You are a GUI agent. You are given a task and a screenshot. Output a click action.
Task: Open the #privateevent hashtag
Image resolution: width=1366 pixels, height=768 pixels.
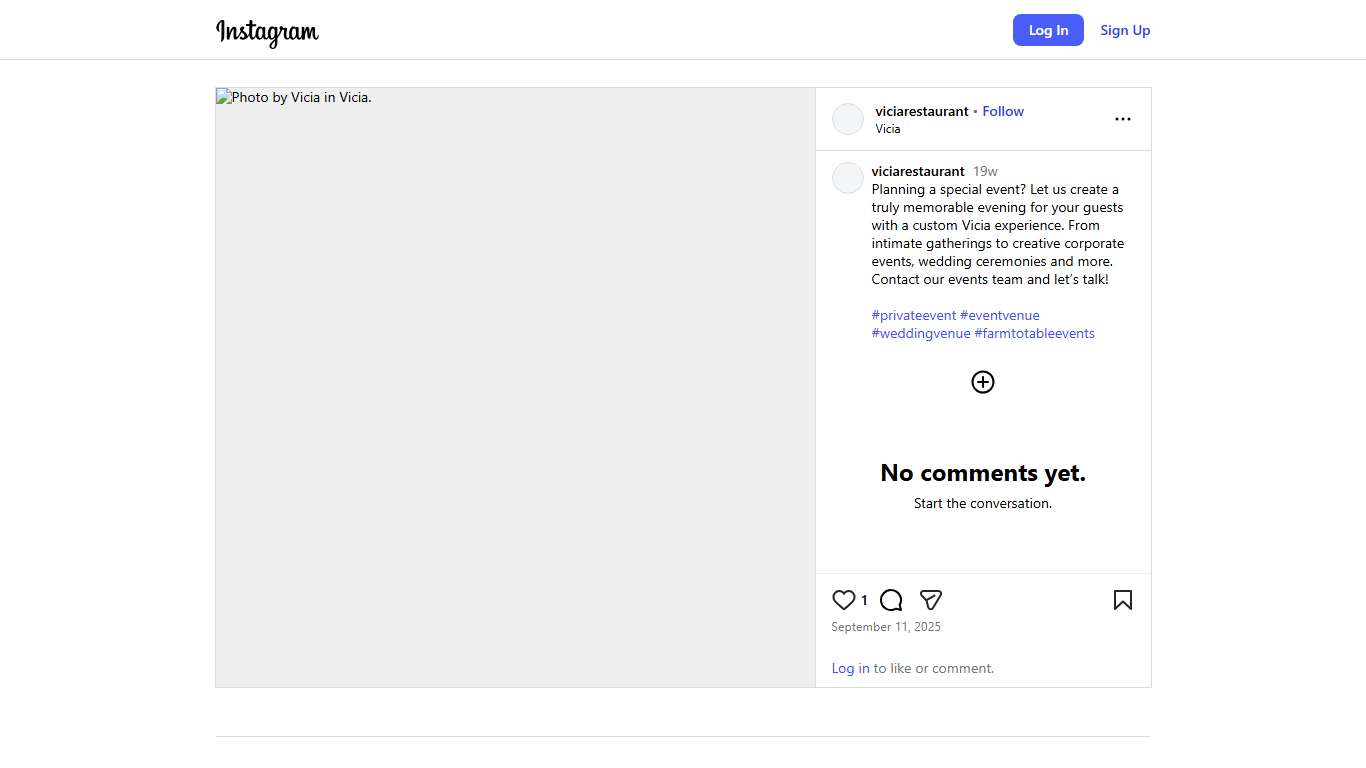[914, 315]
